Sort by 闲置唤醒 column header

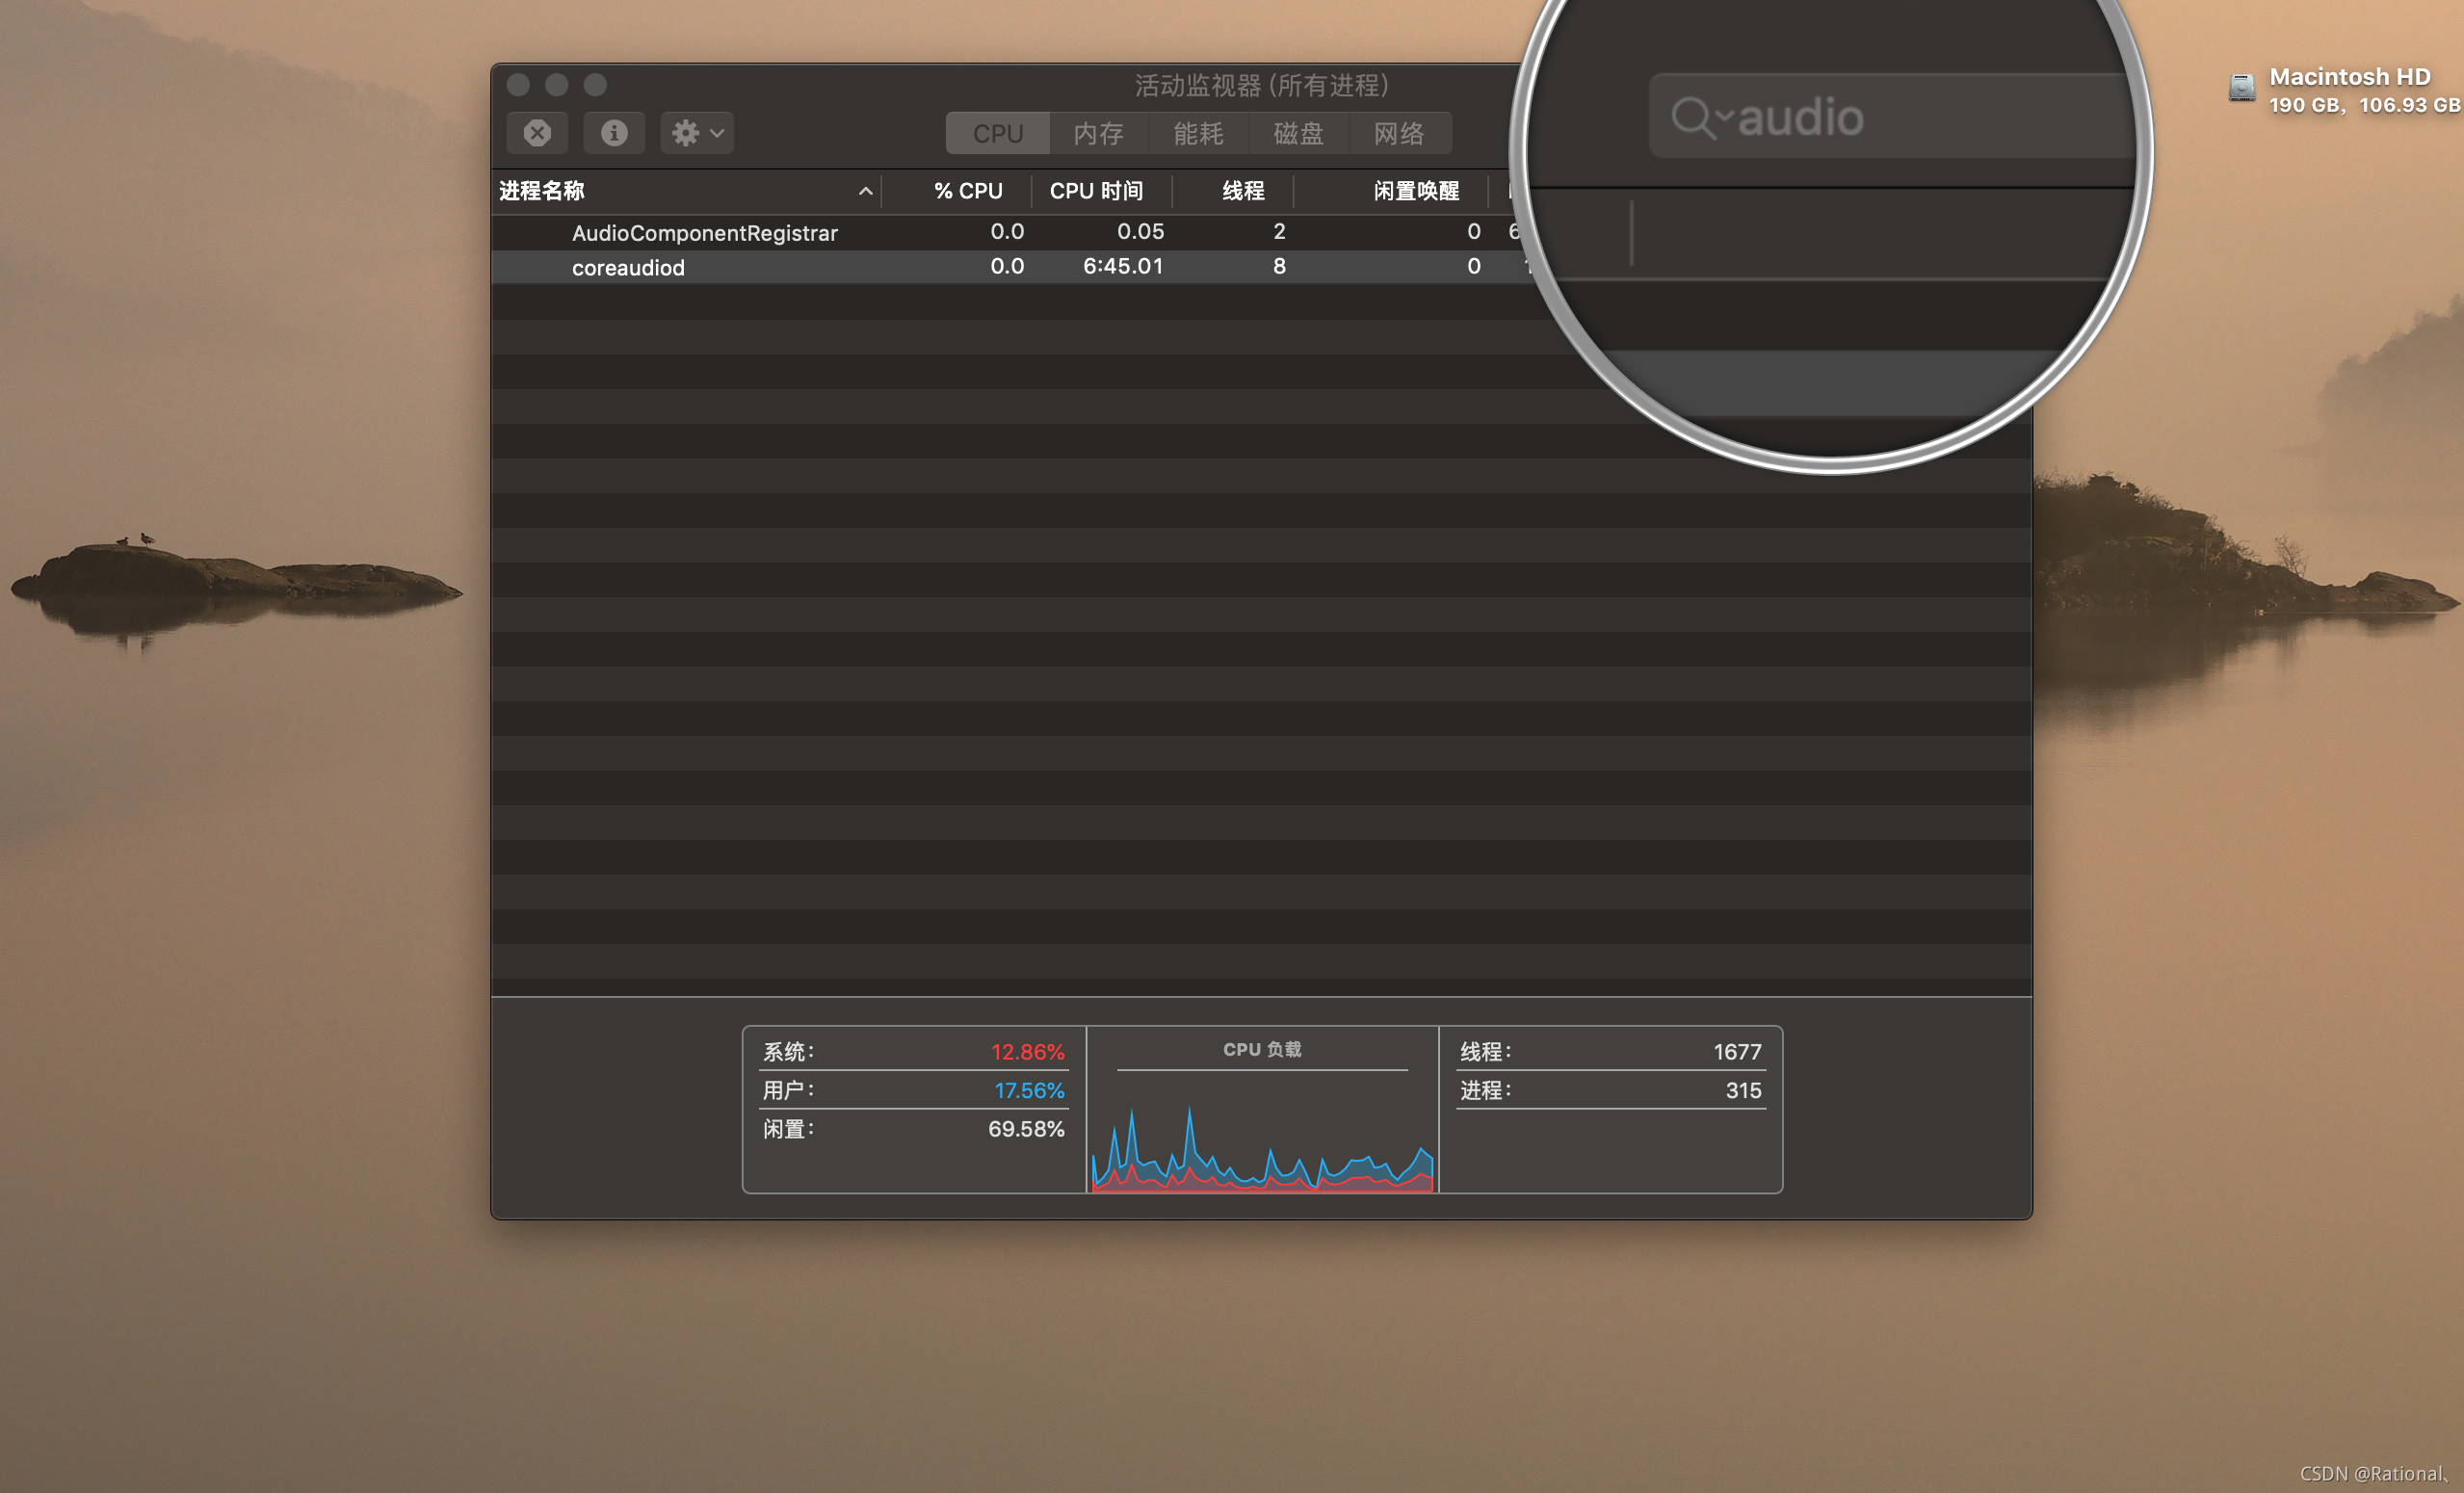pyautogui.click(x=1415, y=191)
